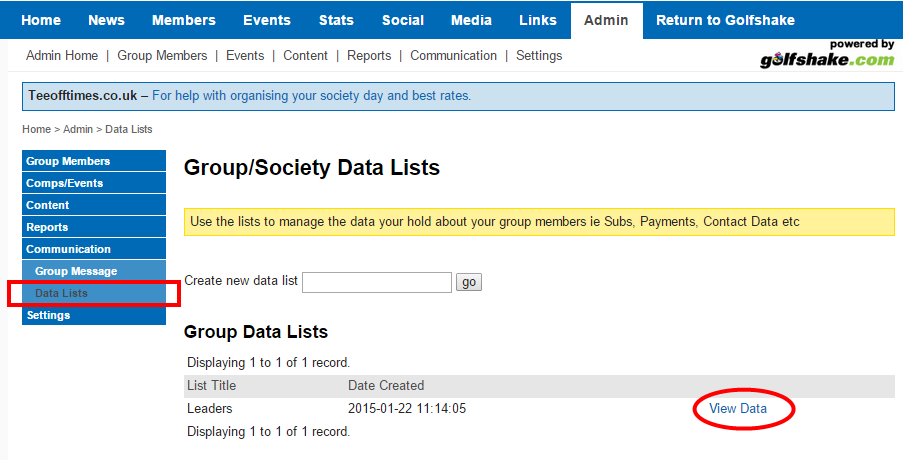Click the Create new data list field
This screenshot has height=460, width=903.
coord(377,282)
